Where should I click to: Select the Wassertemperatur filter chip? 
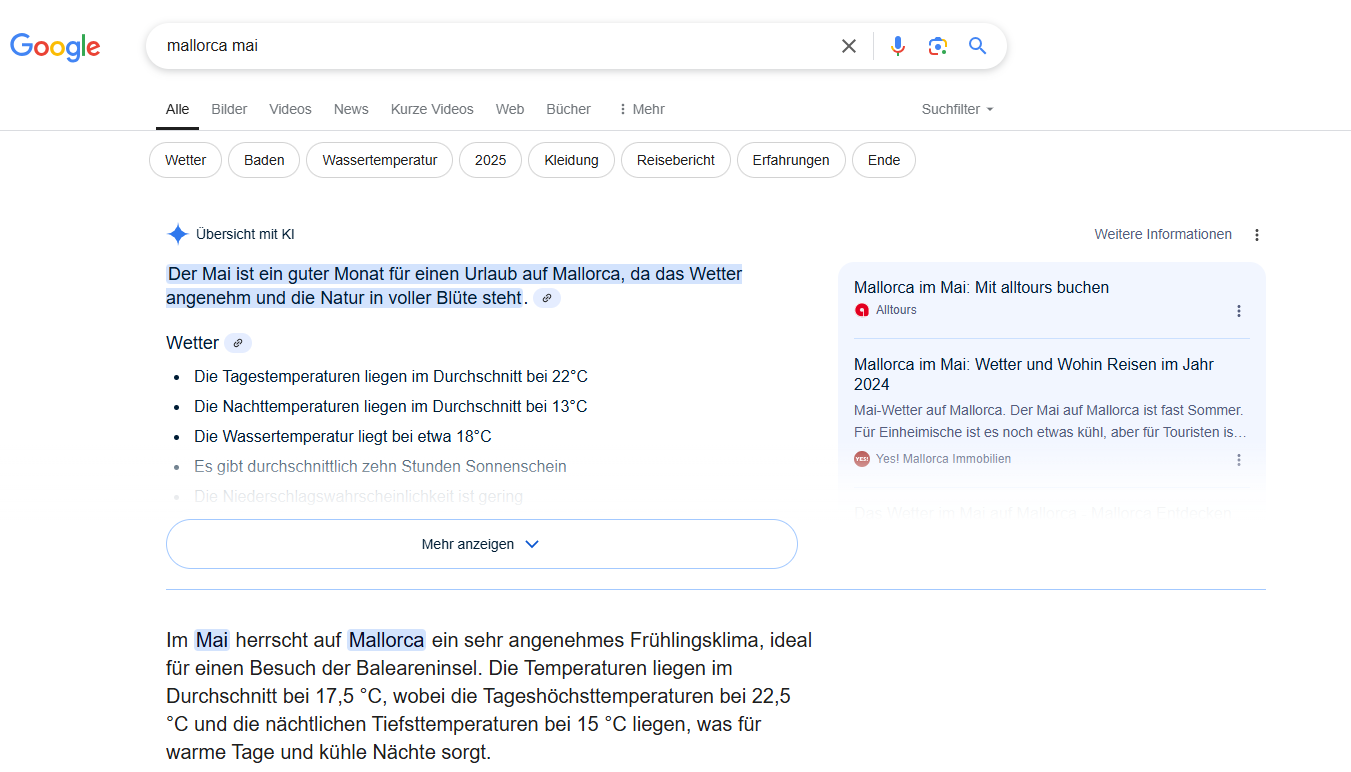point(380,160)
